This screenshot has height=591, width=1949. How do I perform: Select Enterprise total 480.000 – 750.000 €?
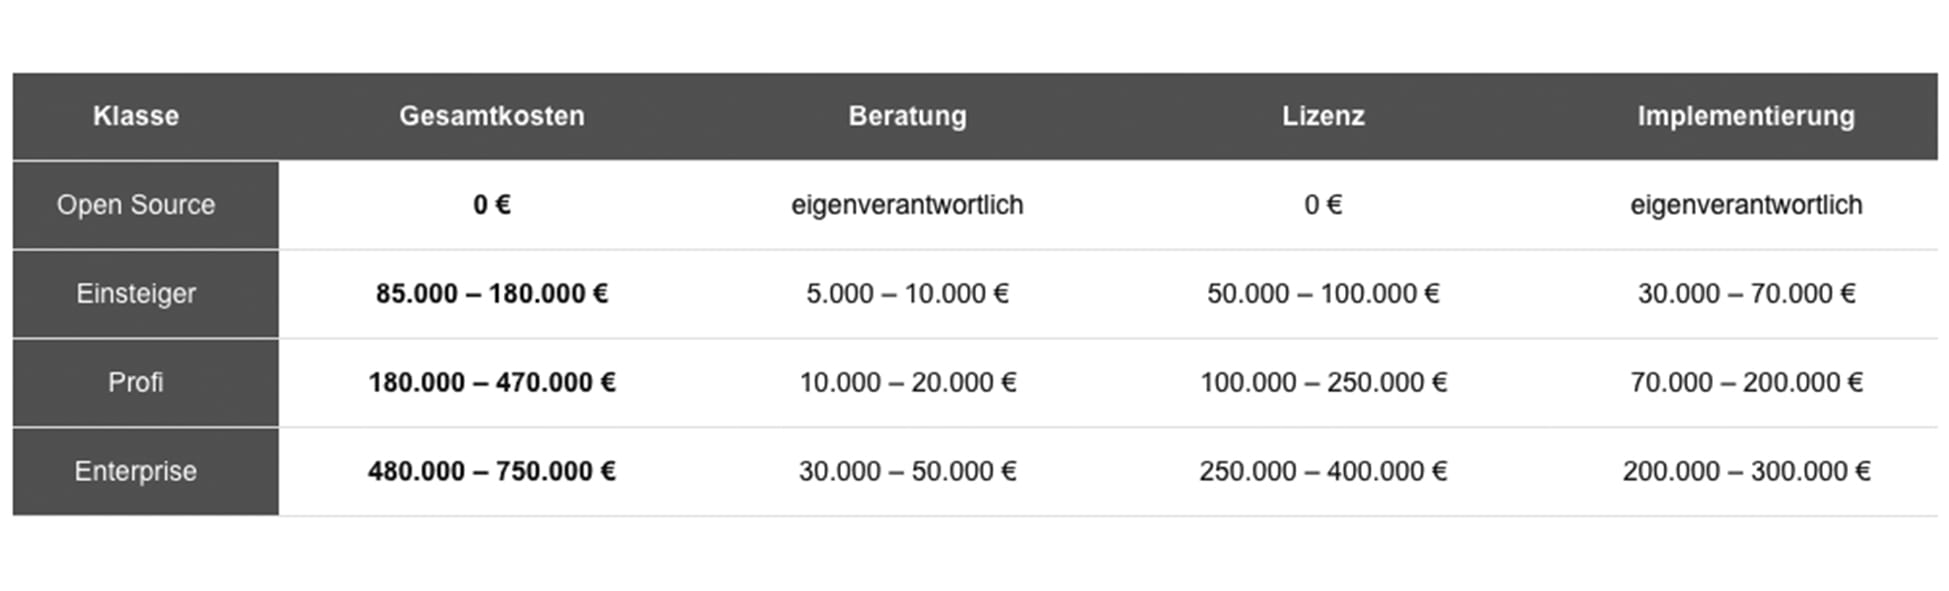[492, 471]
